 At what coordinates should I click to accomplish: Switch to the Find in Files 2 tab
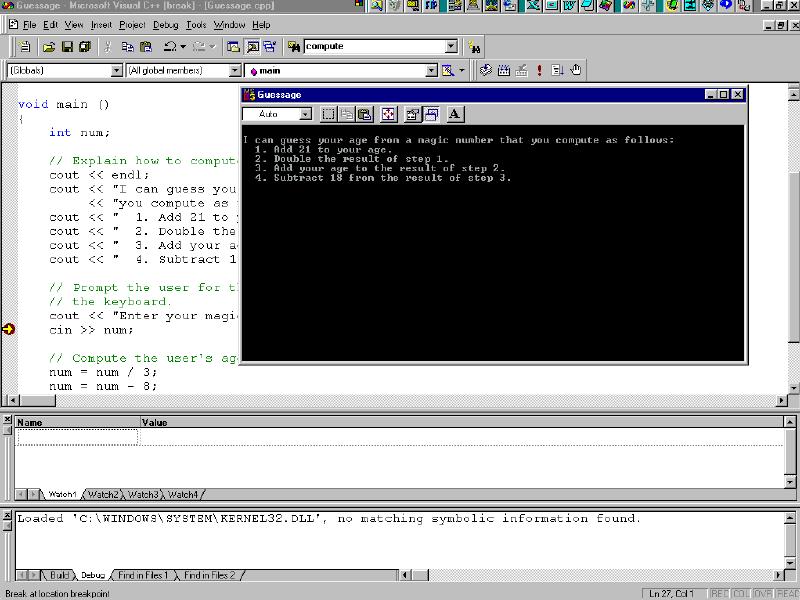tap(209, 576)
